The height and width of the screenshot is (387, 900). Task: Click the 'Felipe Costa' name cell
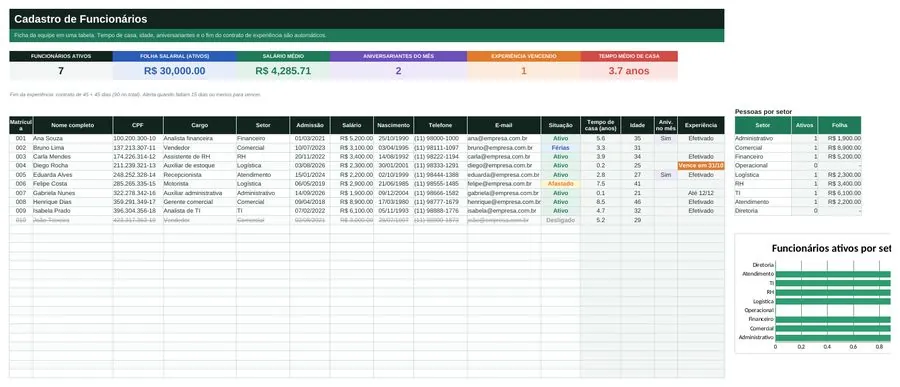[x=72, y=184]
